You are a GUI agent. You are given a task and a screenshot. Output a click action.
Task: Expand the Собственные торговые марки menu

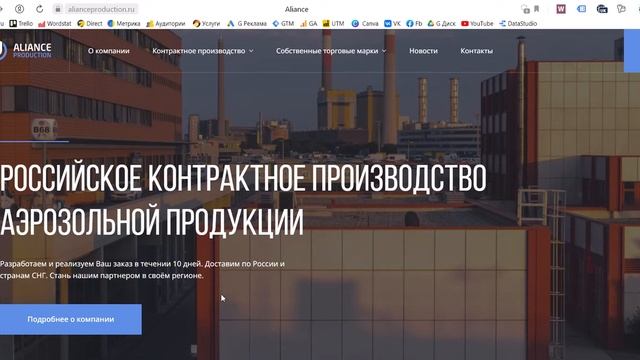pyautogui.click(x=331, y=51)
